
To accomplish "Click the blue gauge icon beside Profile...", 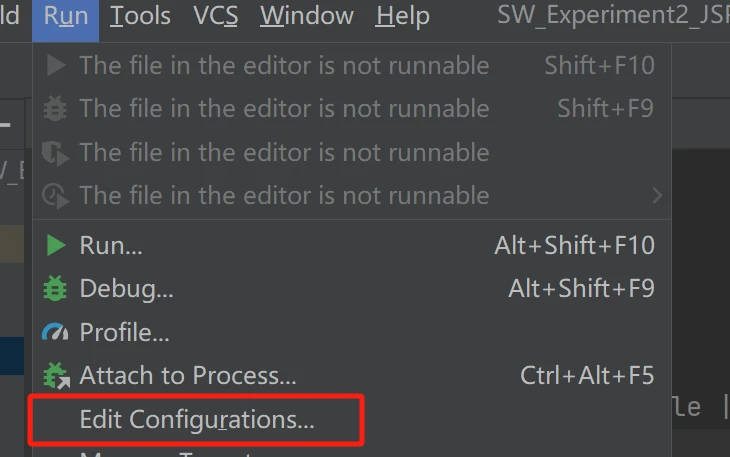I will [x=55, y=332].
